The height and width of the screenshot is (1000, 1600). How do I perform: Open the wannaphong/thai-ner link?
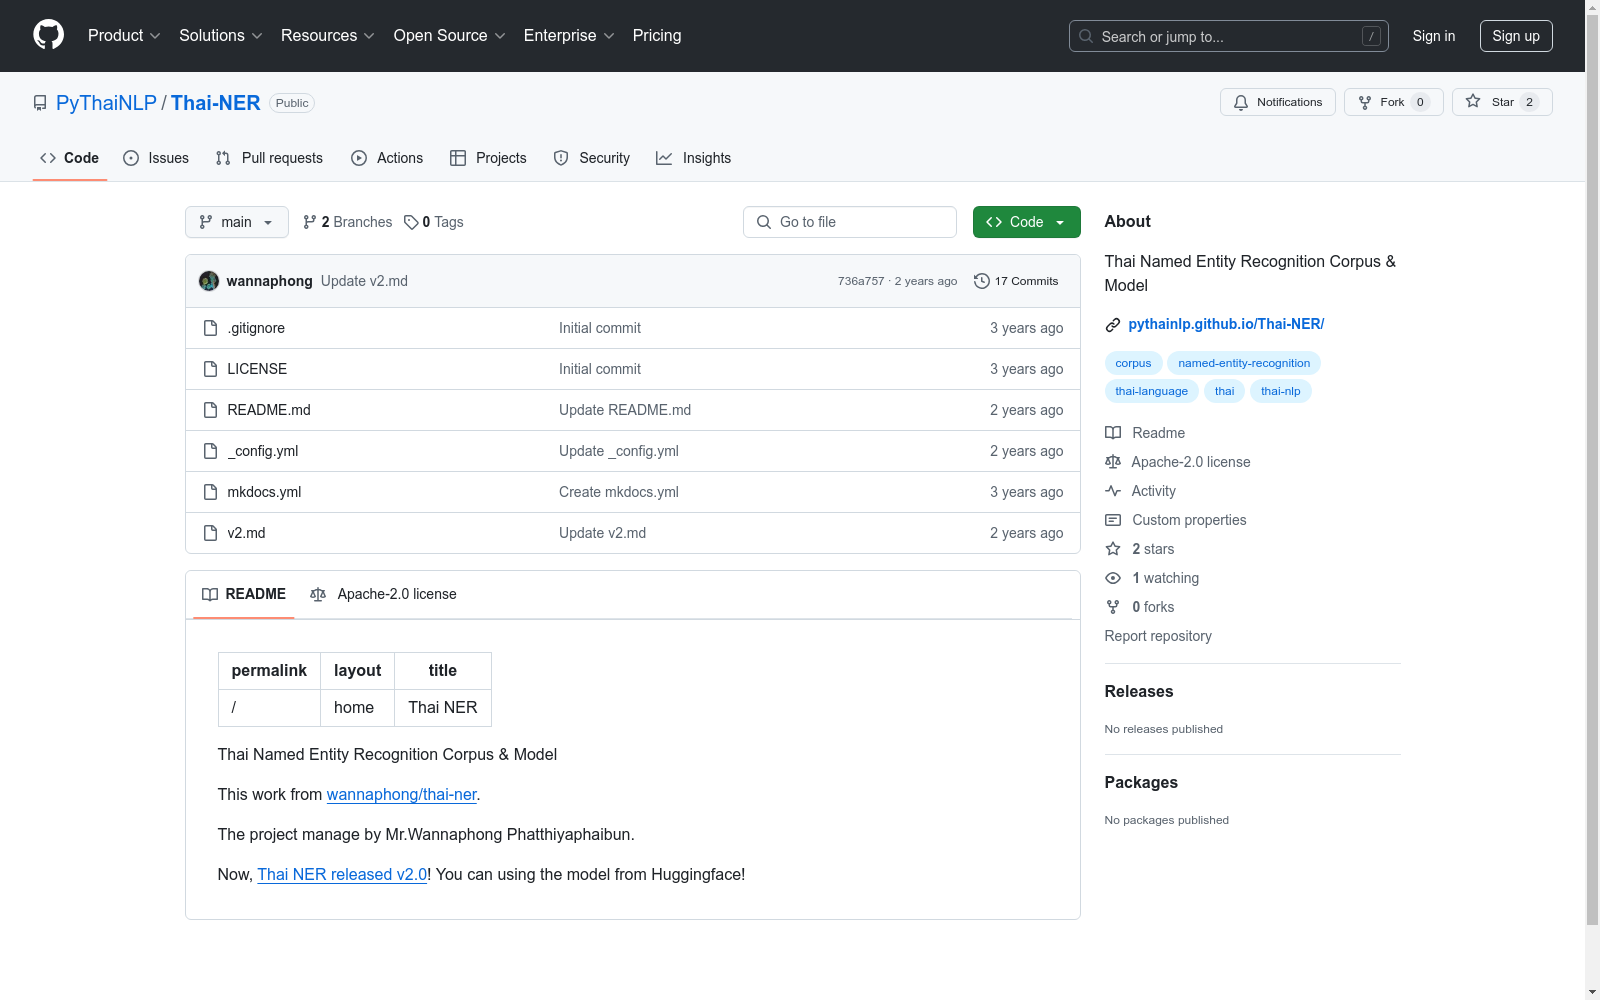pyautogui.click(x=402, y=794)
